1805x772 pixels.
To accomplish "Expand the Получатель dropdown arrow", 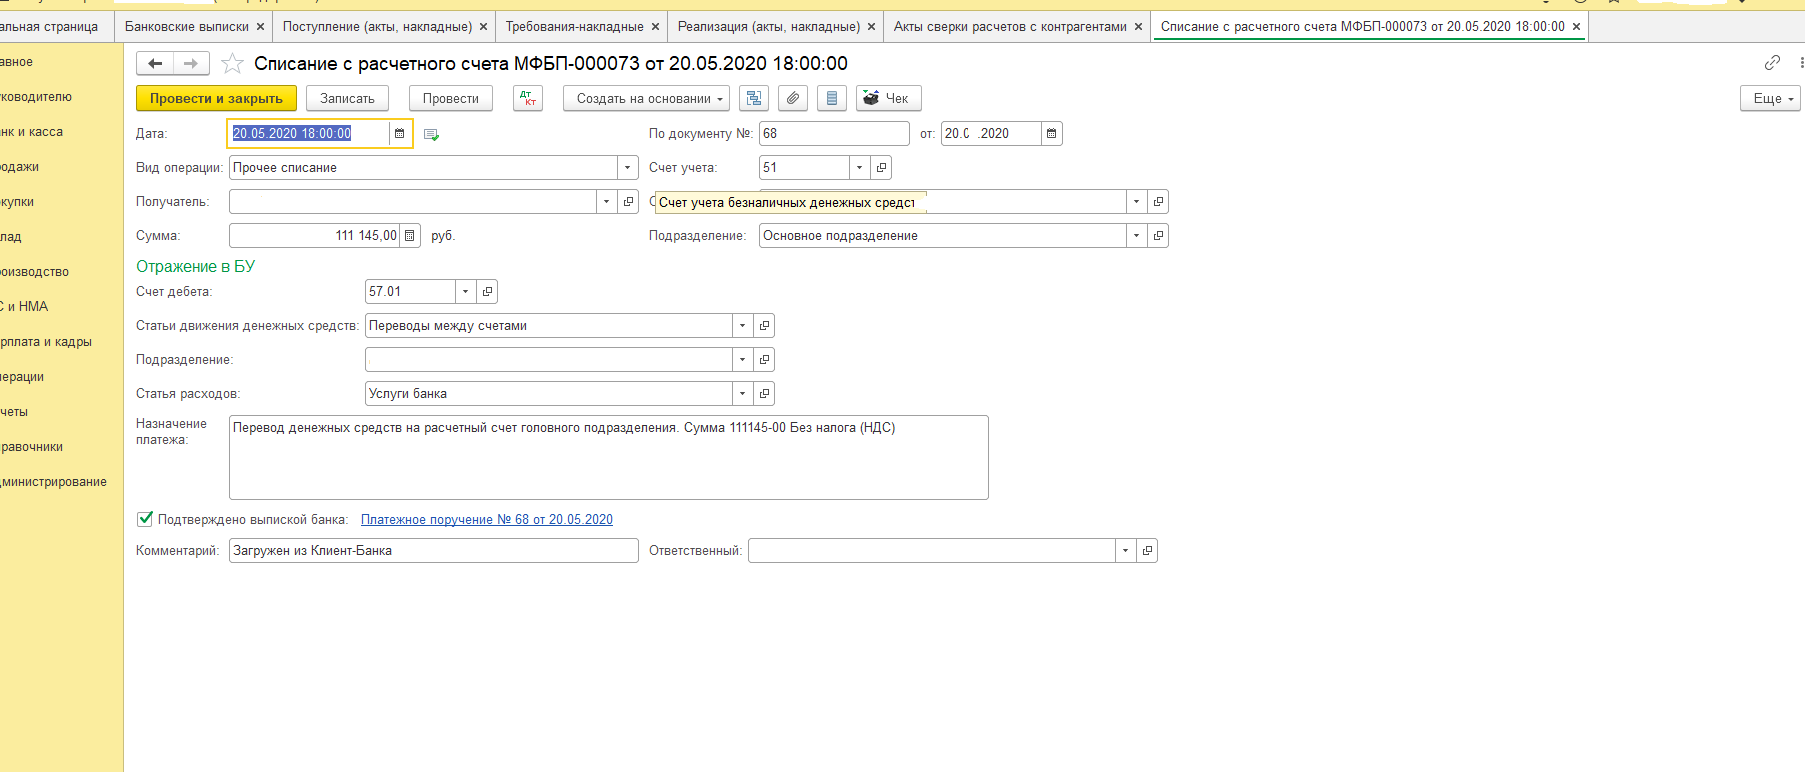I will (x=607, y=201).
